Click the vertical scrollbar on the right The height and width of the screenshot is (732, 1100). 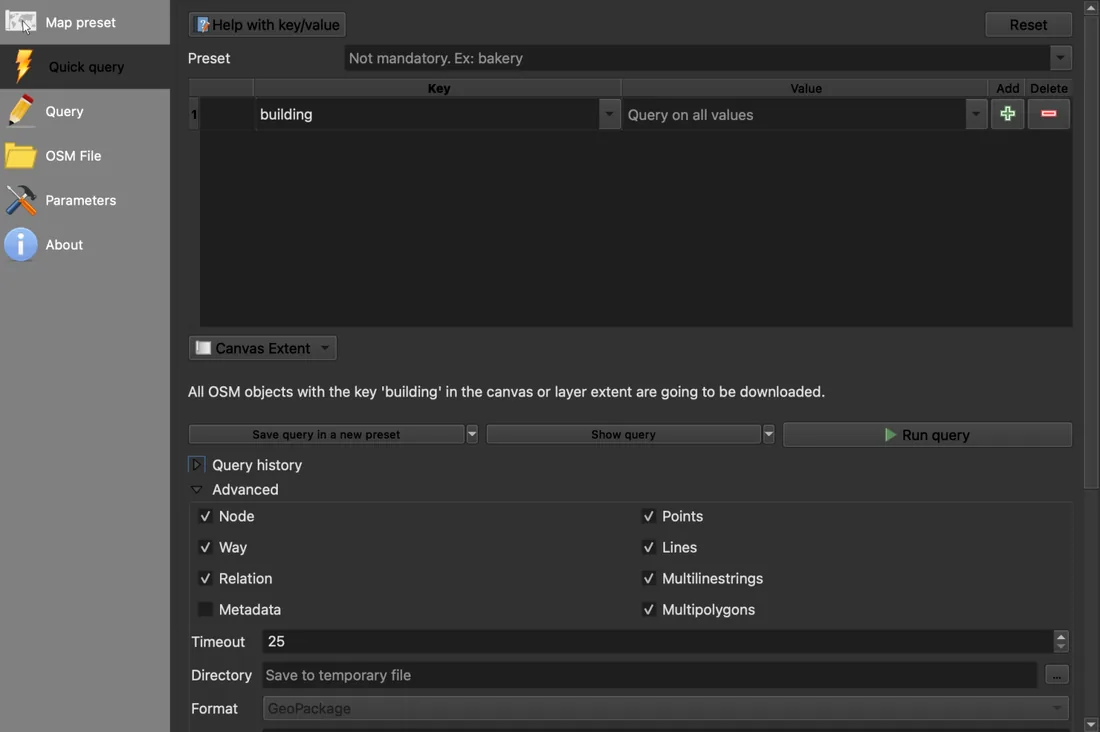tap(1091, 253)
